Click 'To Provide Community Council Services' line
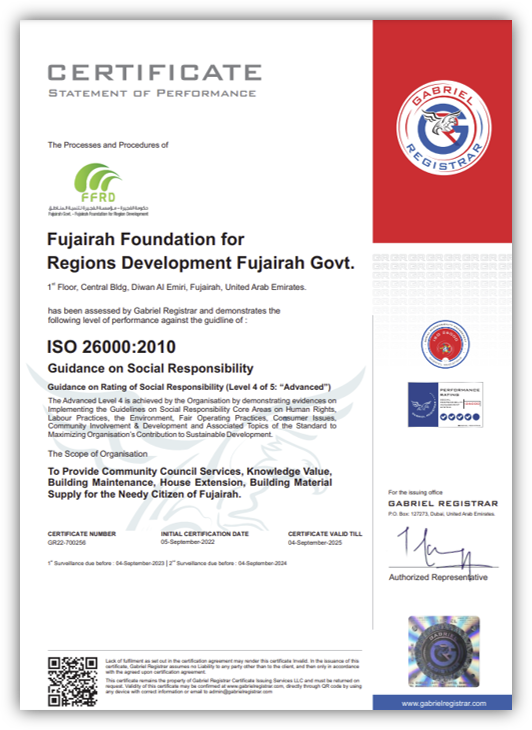 click(x=190, y=472)
